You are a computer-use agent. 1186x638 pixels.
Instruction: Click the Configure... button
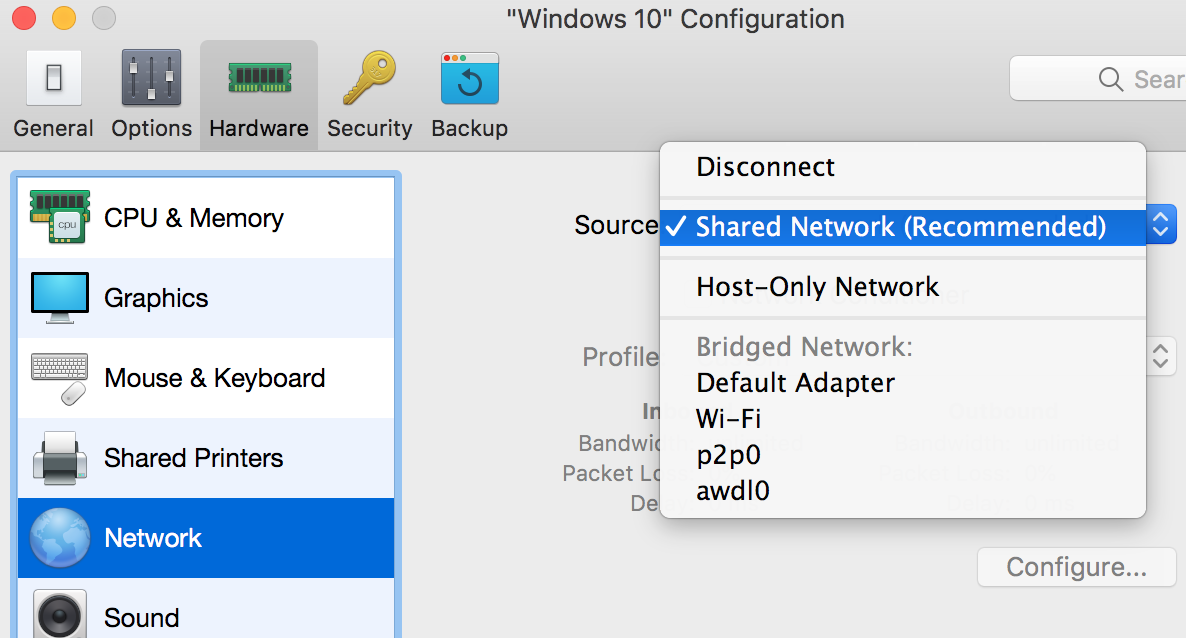click(1076, 567)
